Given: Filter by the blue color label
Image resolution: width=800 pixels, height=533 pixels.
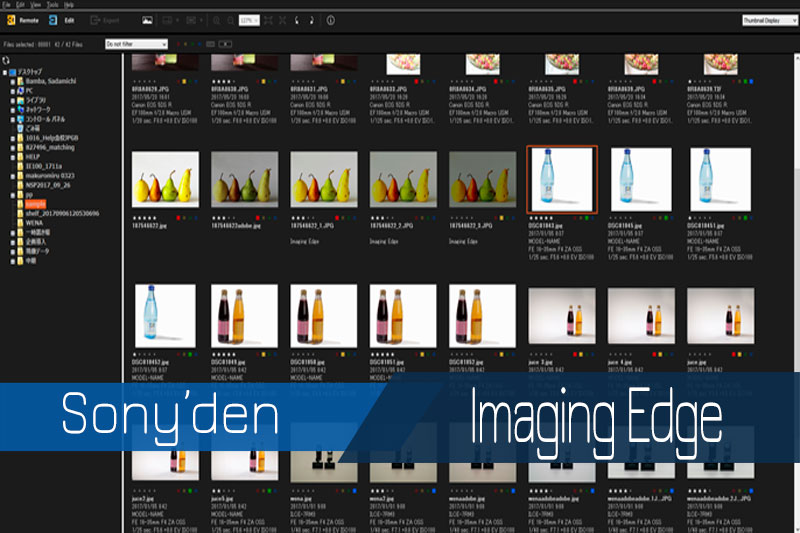Looking at the screenshot, I should point(199,44).
